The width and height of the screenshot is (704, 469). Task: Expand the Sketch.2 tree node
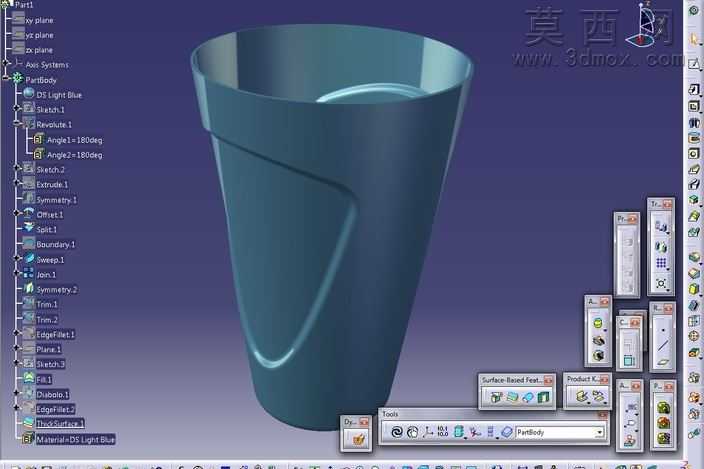[17, 168]
